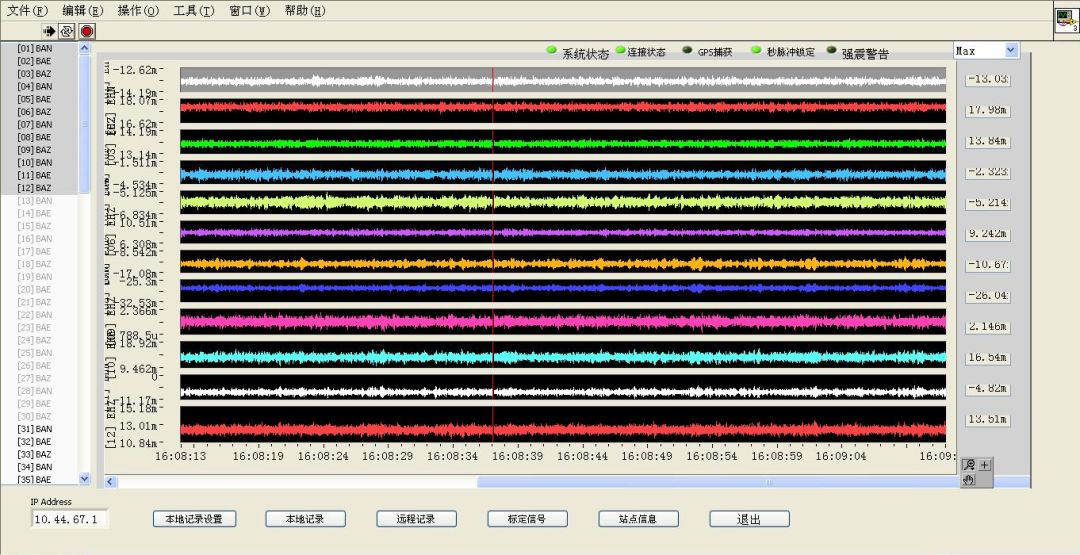Open the 操作(O) menu
1080x555 pixels.
click(x=138, y=10)
